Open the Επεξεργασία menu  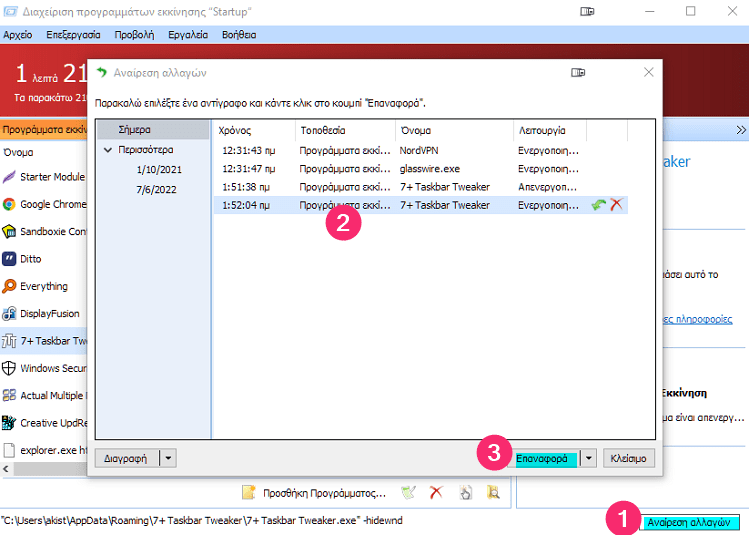[73, 35]
